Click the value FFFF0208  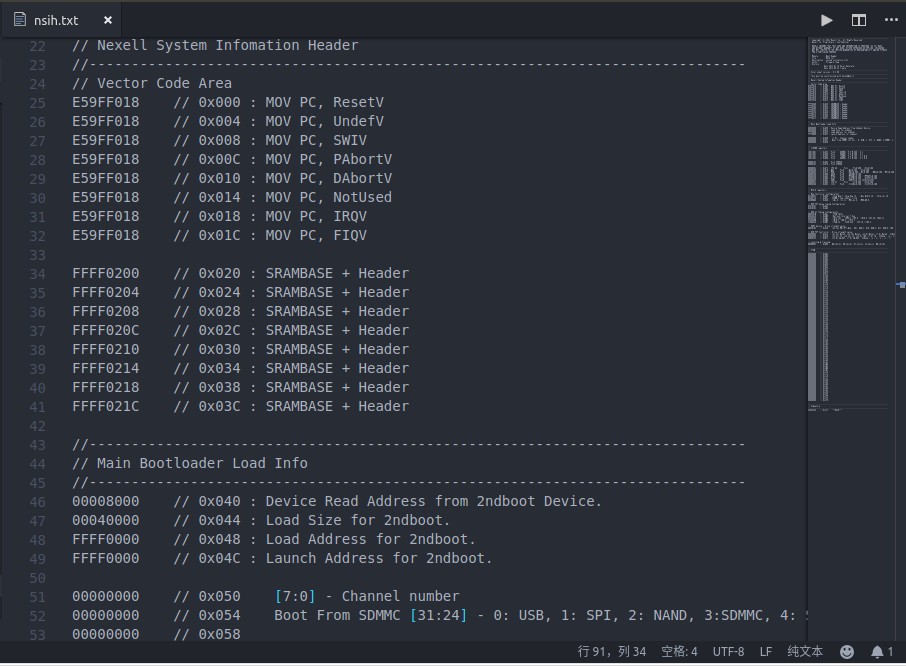[x=106, y=311]
